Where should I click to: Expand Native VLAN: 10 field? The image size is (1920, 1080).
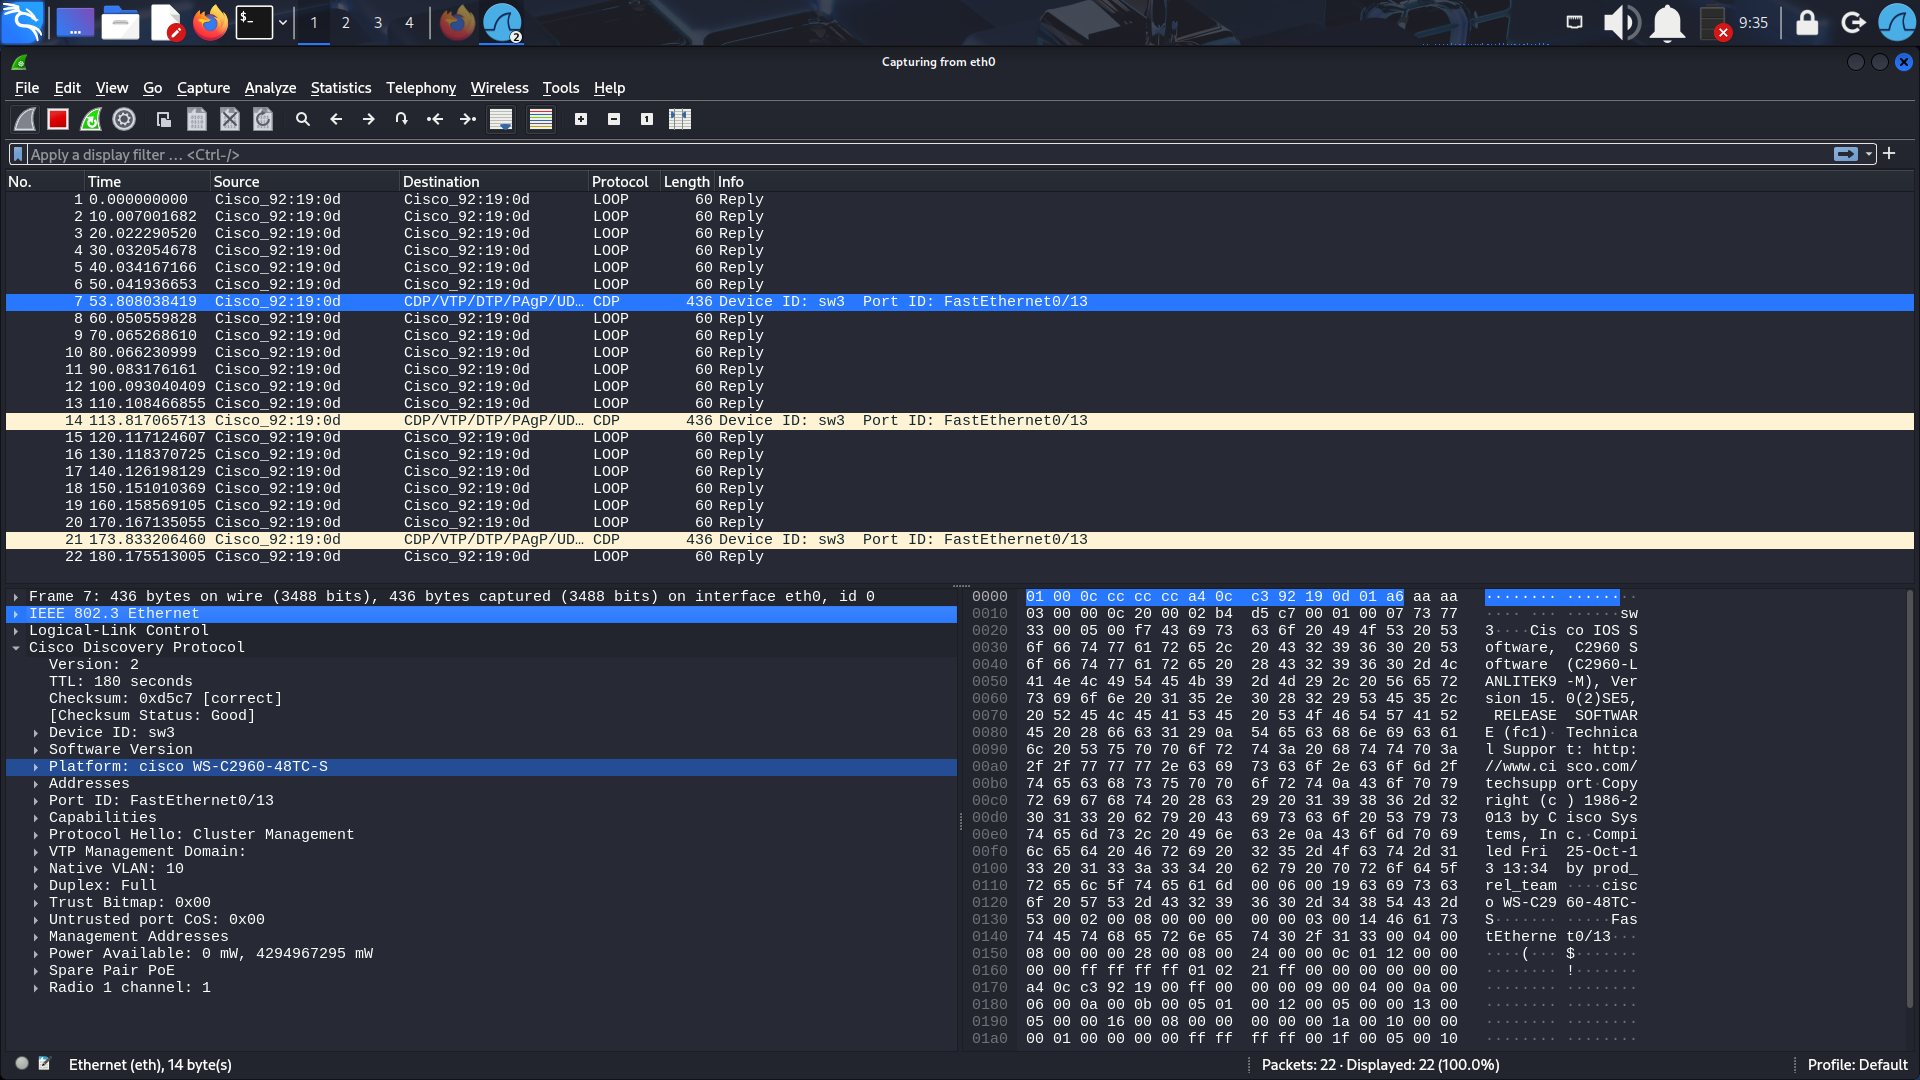tap(36, 869)
